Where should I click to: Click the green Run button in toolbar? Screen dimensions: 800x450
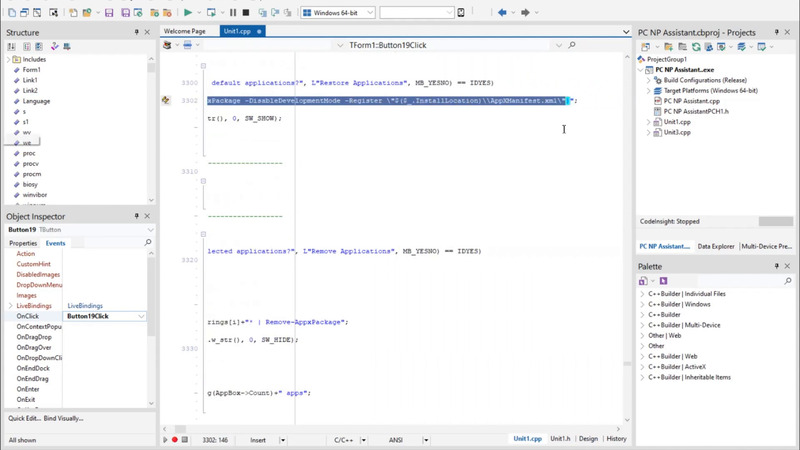187,13
